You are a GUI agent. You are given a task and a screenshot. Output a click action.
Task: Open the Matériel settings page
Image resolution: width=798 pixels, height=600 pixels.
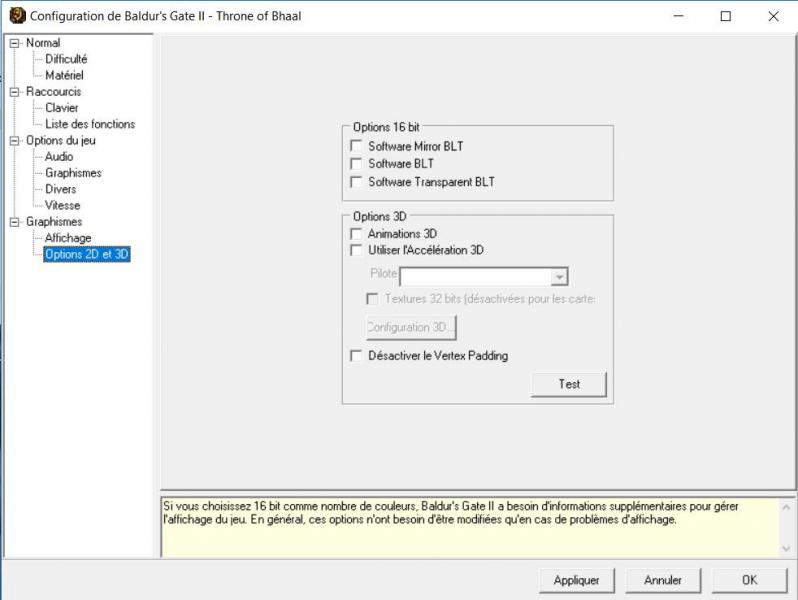(x=64, y=75)
